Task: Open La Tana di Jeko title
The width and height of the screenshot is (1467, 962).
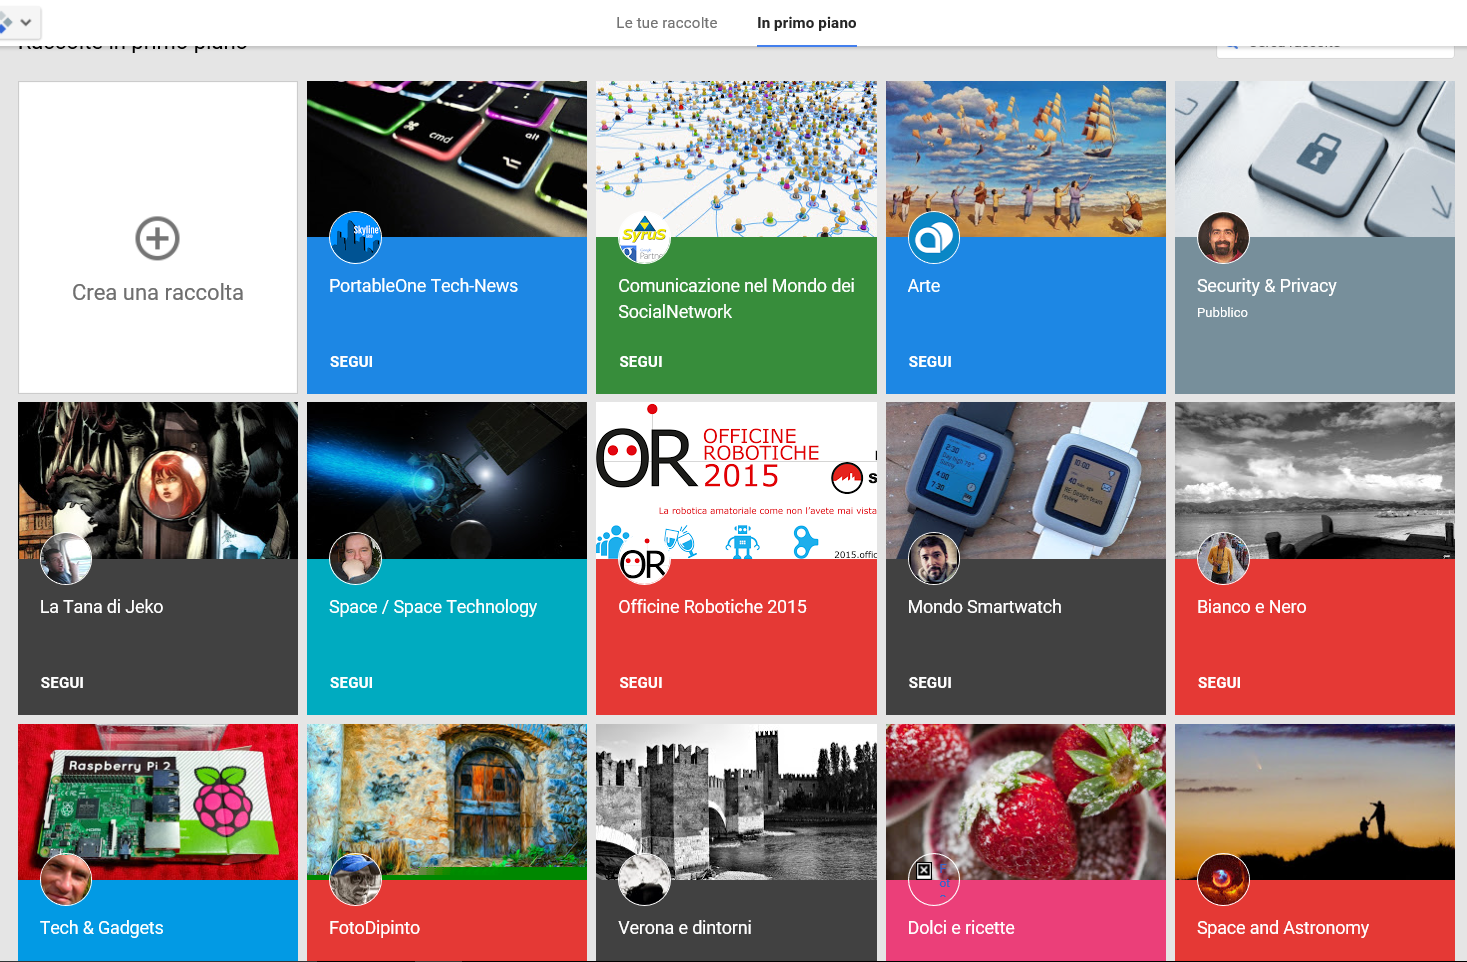Action: click(x=101, y=607)
